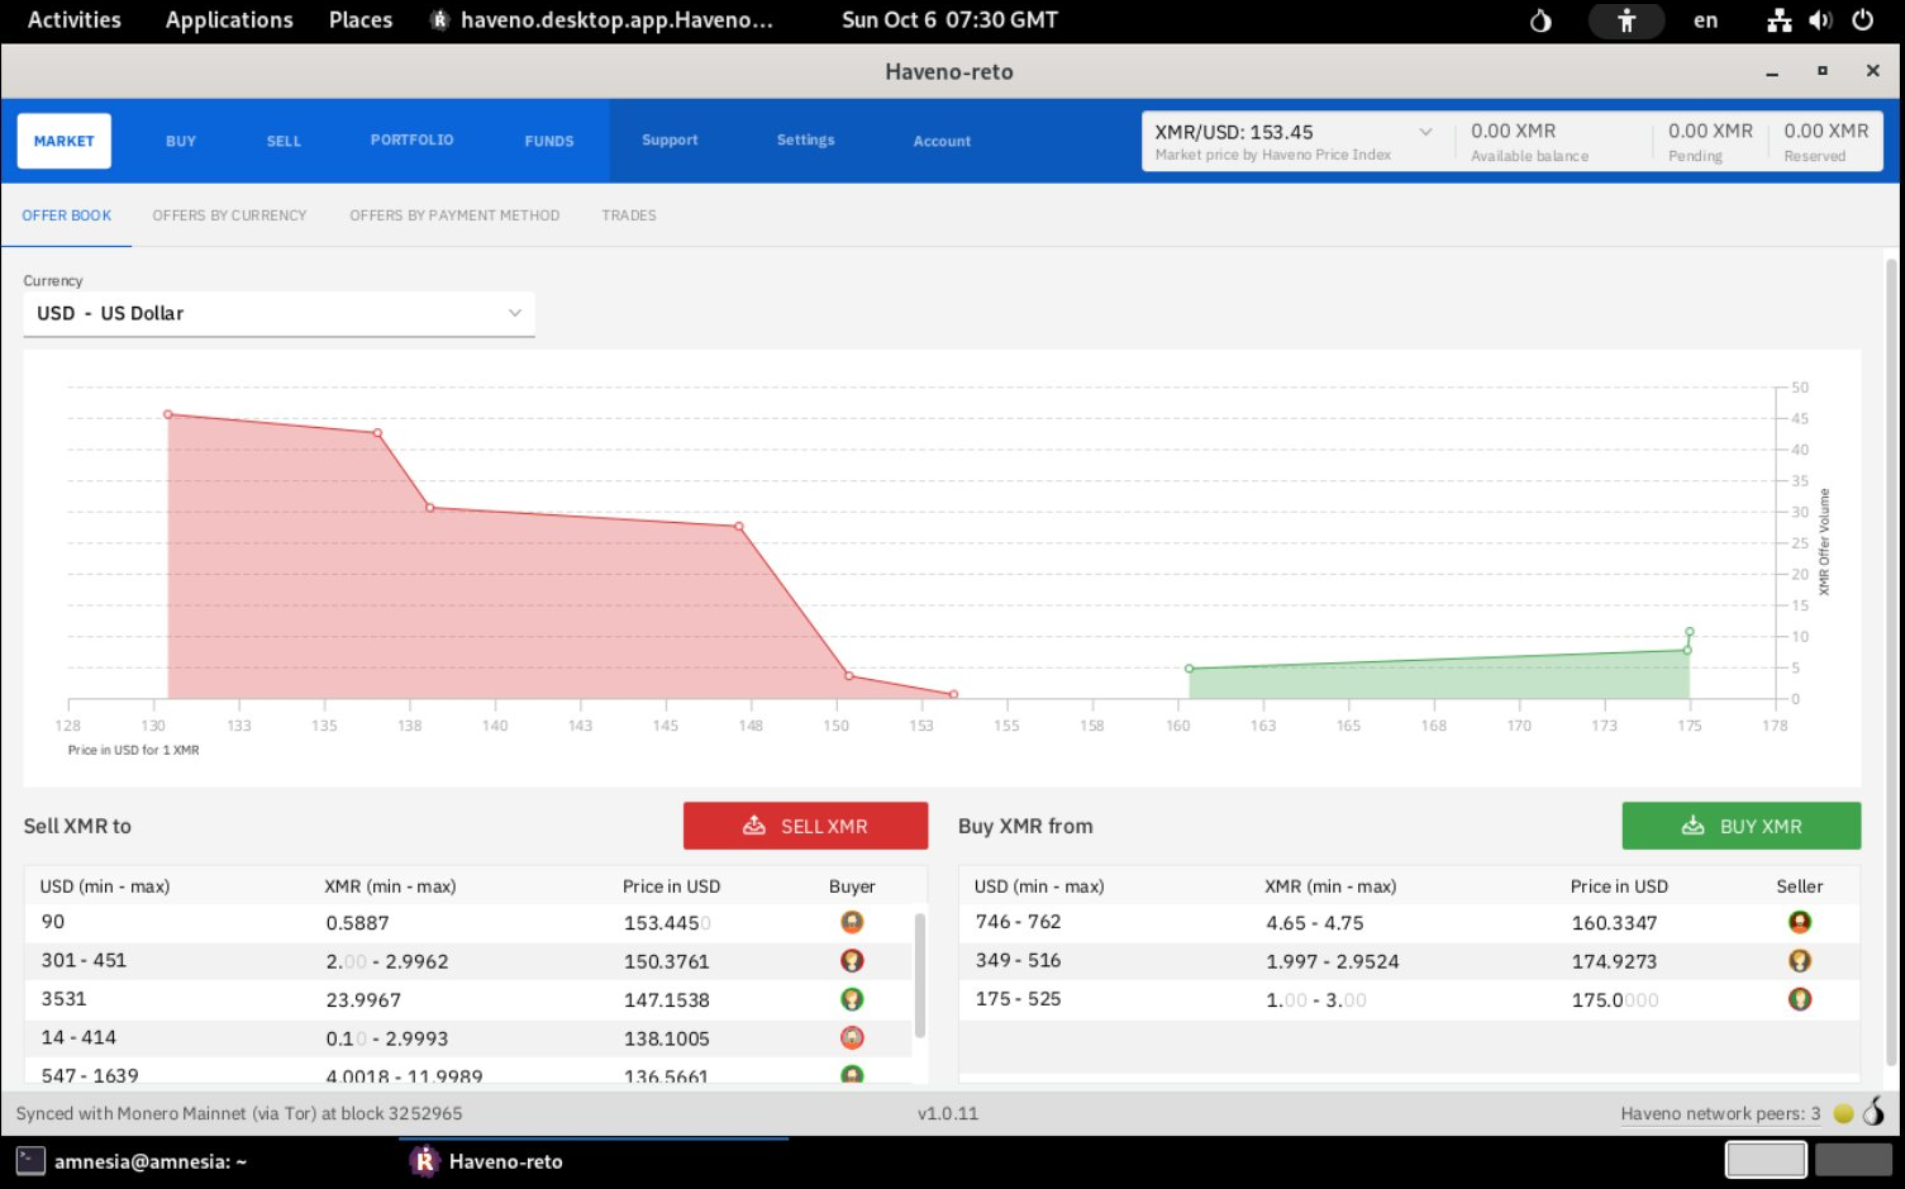Expand the XMR/USD market price dropdown
This screenshot has height=1189, width=1905.
(1425, 132)
